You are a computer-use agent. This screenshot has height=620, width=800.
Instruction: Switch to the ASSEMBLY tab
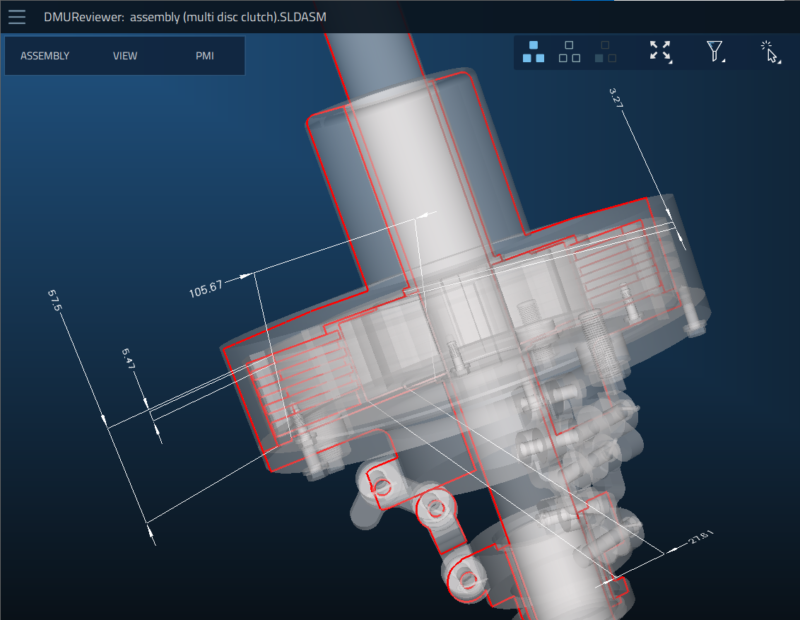coord(47,57)
